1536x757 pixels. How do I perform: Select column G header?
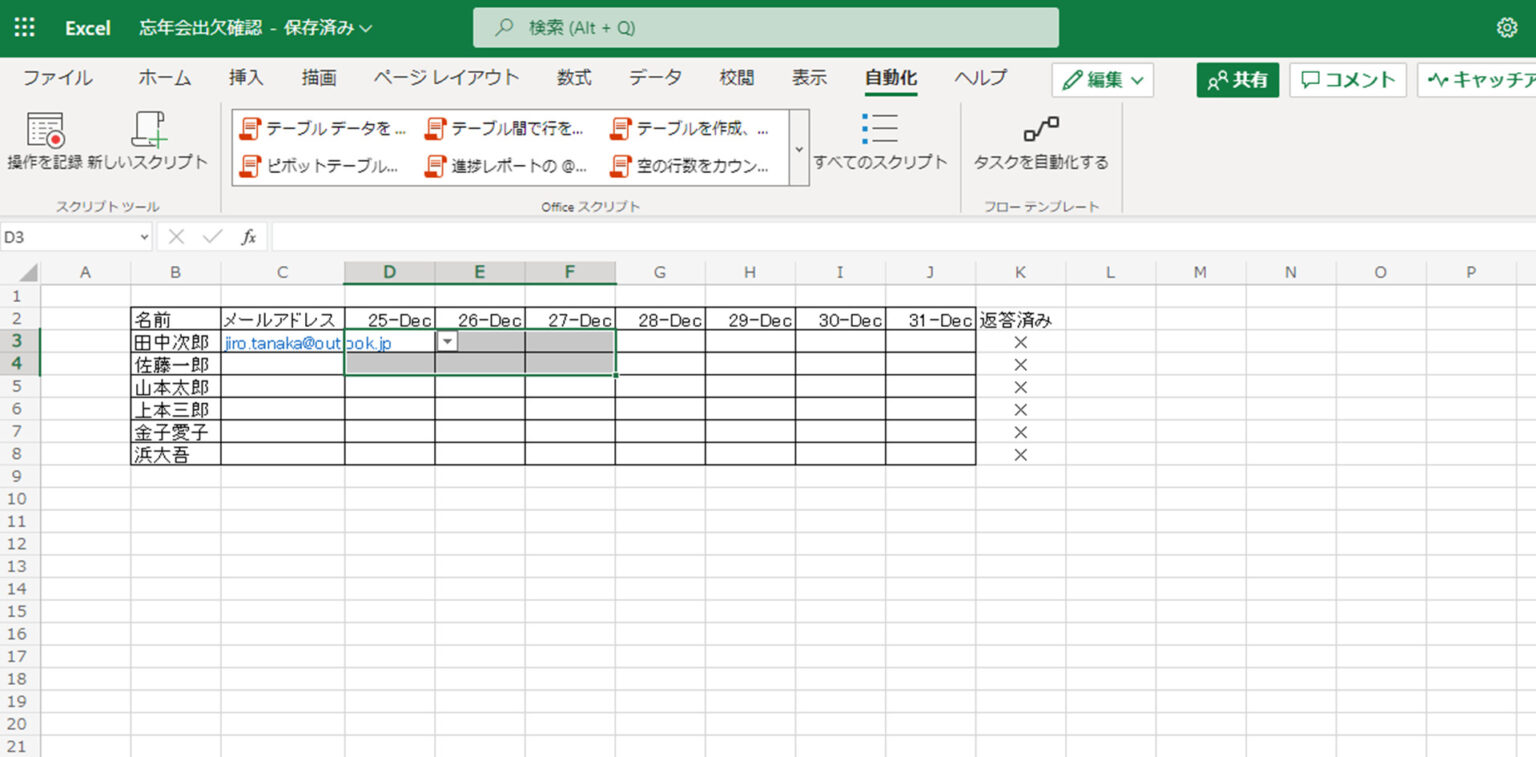pos(660,272)
